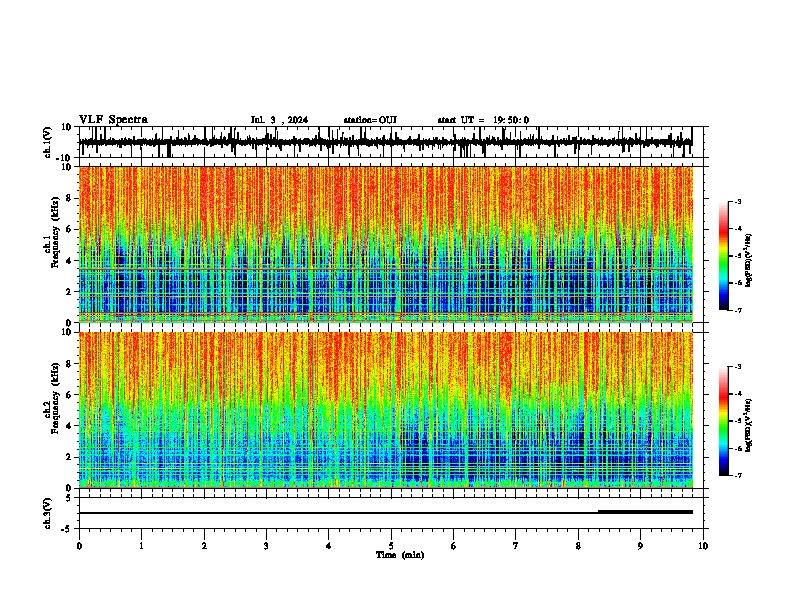The height and width of the screenshot is (612, 792).
Task: Click the ch.2 color scale bar
Action: coord(723,421)
